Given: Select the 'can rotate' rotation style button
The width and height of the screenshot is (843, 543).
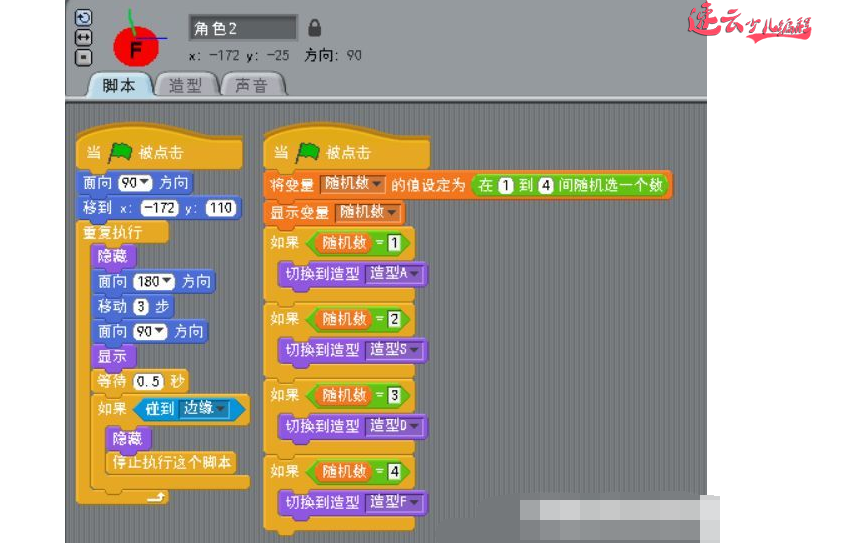Looking at the screenshot, I should tap(83, 18).
